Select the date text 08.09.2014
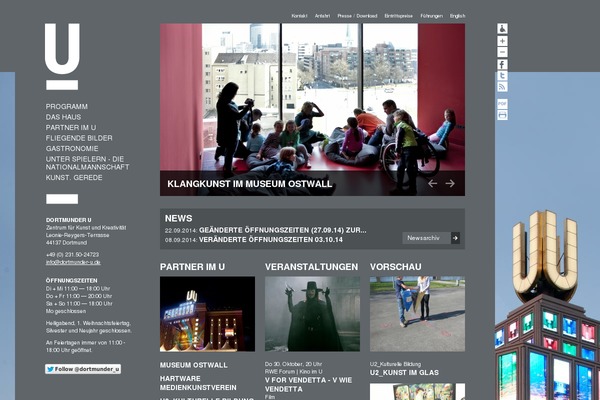The width and height of the screenshot is (600, 400). point(181,240)
